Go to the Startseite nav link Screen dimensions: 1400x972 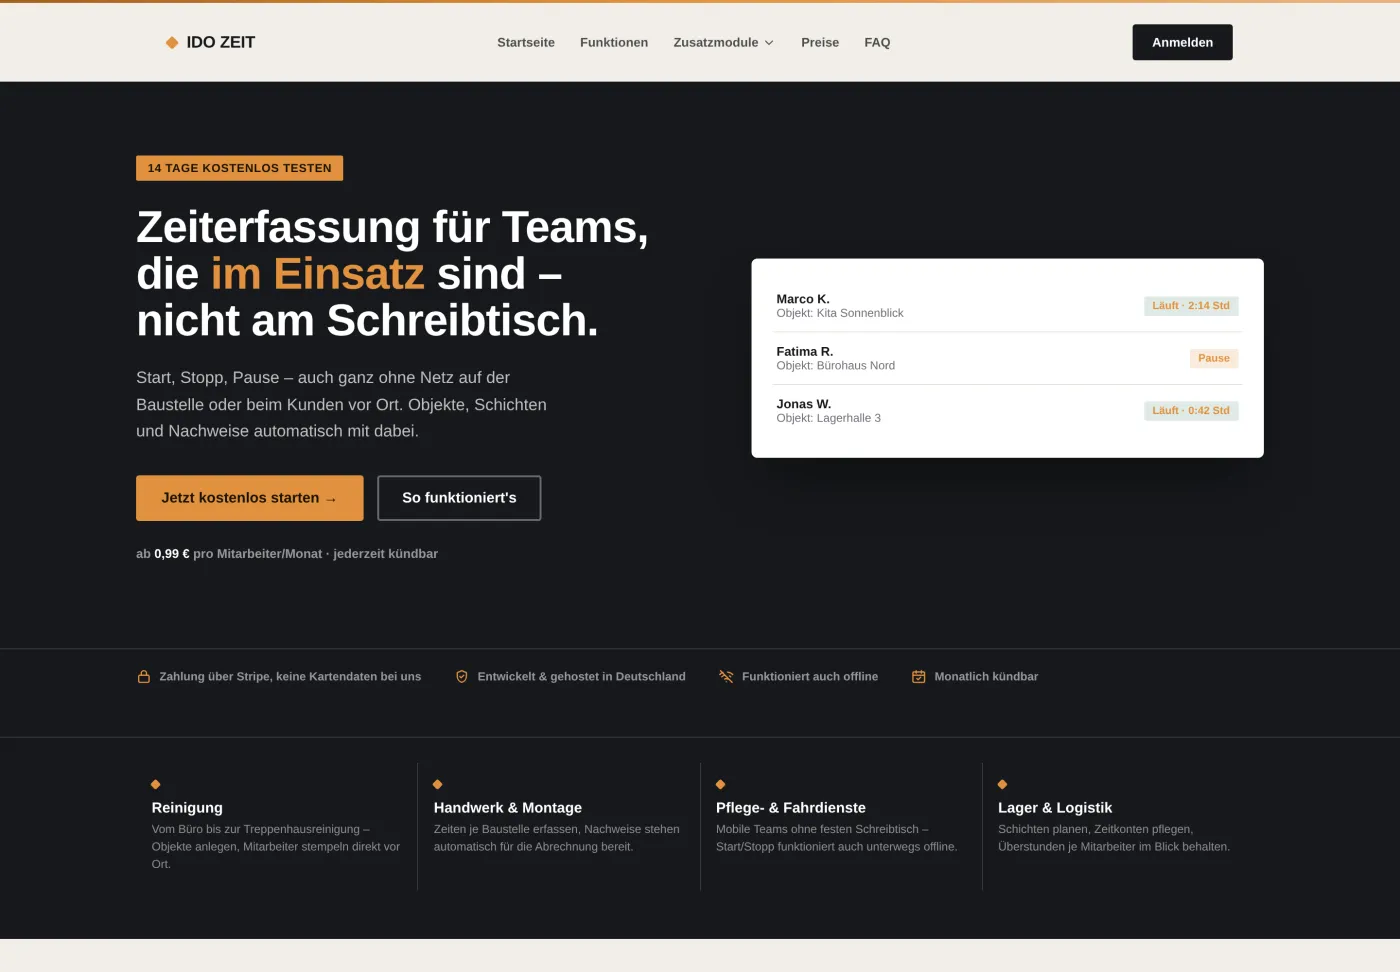coord(526,42)
